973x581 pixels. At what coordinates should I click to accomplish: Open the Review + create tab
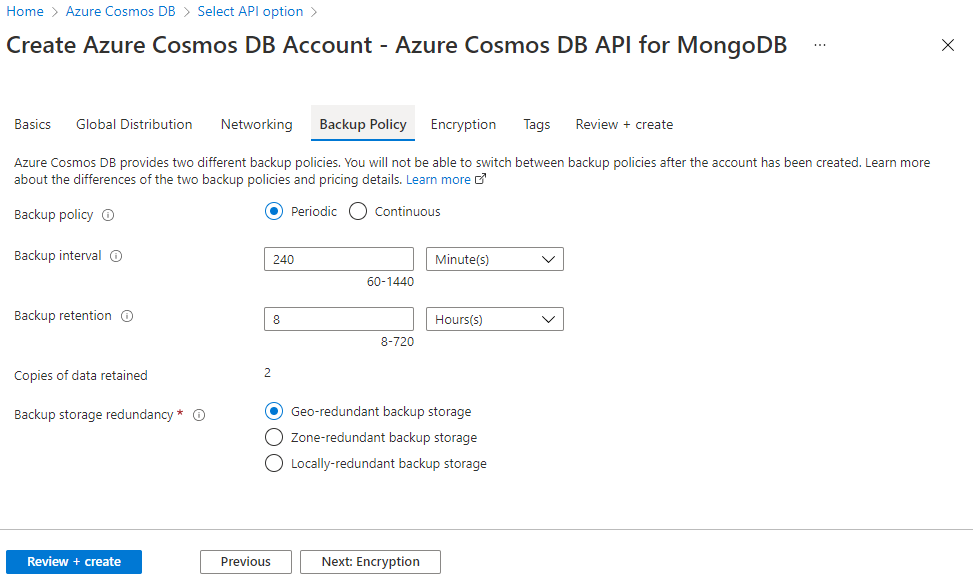(x=624, y=124)
